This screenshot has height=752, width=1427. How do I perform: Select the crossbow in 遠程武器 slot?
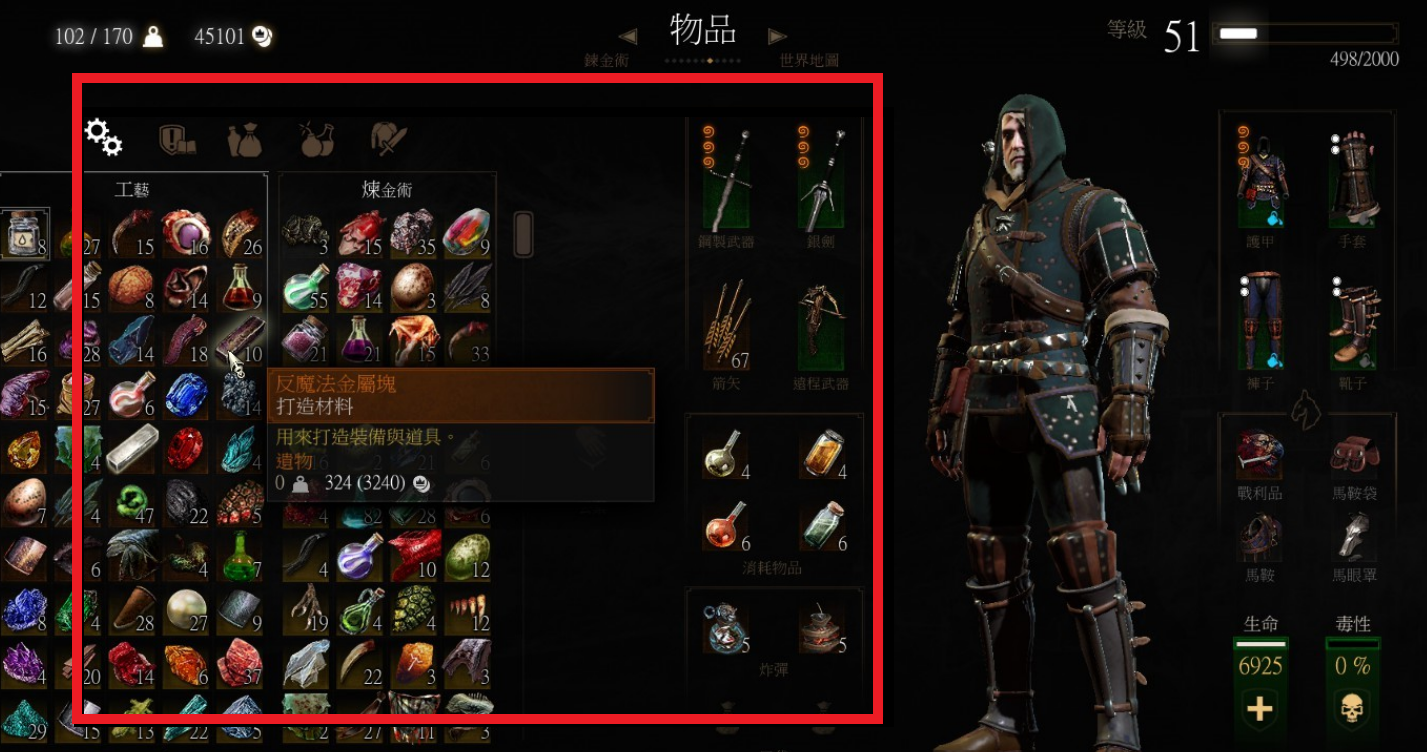click(x=822, y=323)
